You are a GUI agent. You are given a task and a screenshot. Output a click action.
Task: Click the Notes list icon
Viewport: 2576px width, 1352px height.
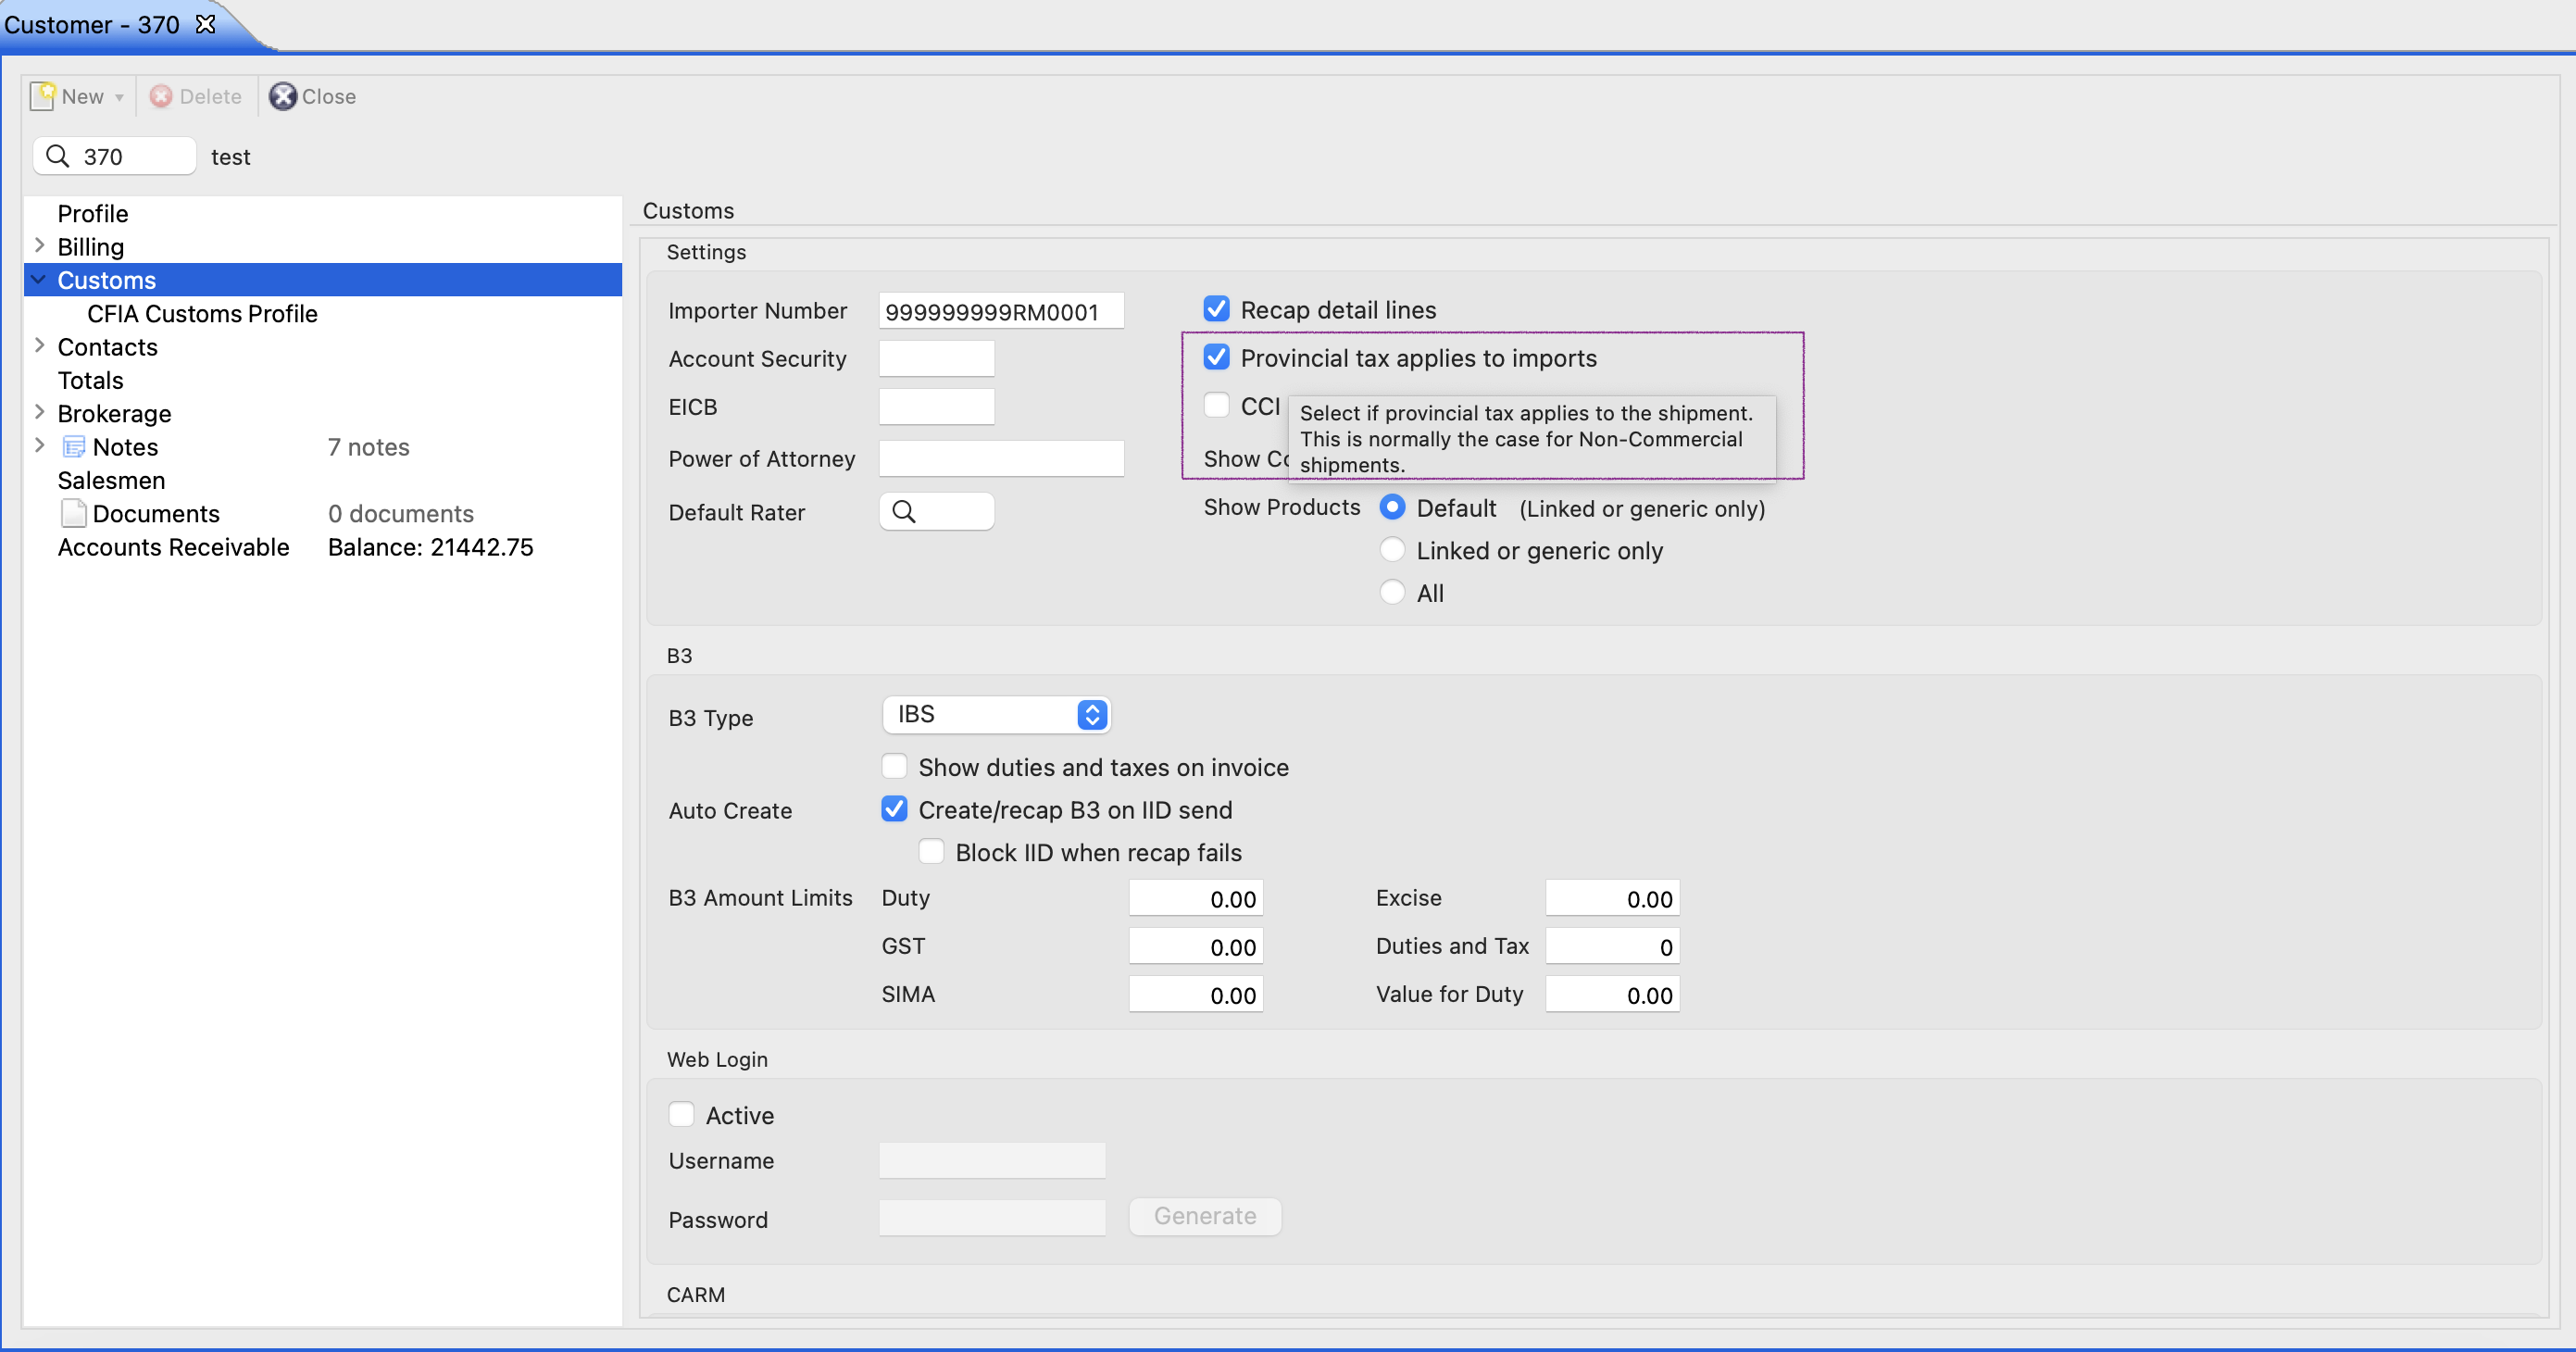[x=74, y=446]
